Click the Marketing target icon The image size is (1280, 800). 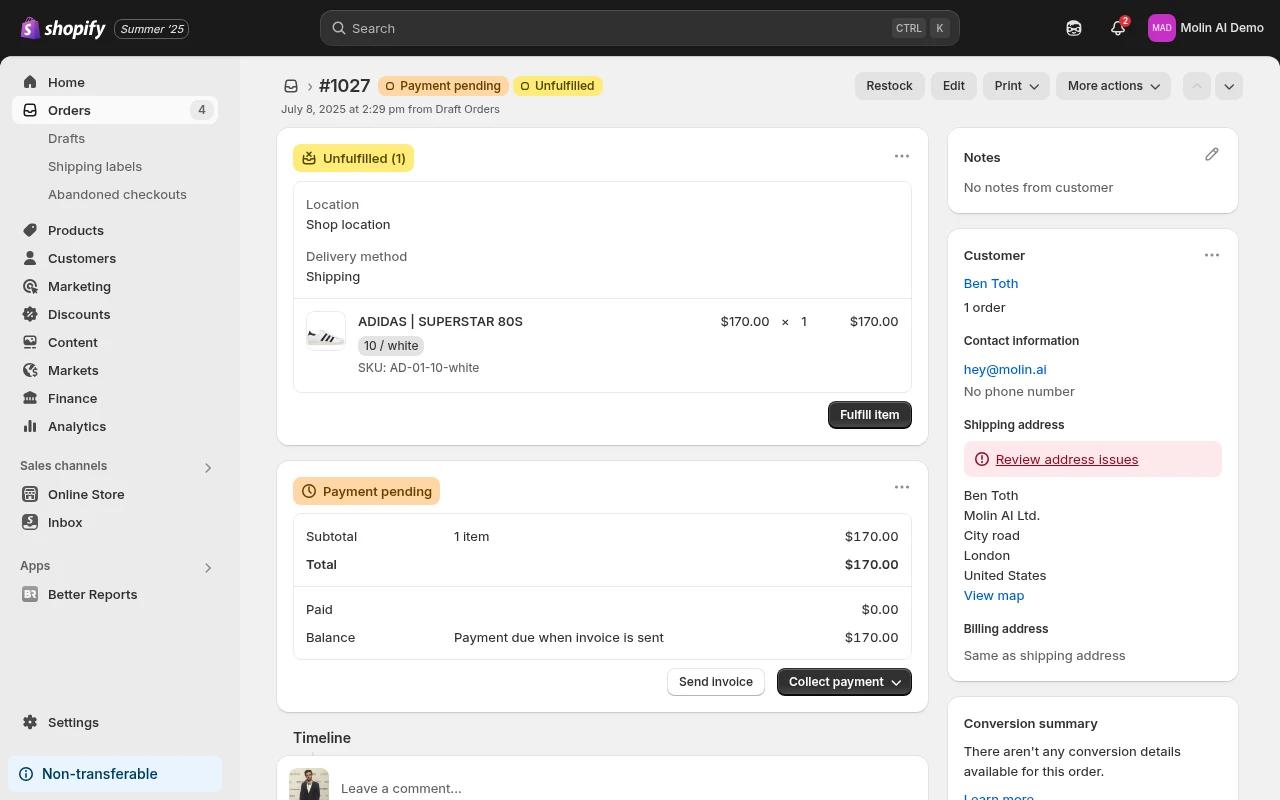click(30, 286)
